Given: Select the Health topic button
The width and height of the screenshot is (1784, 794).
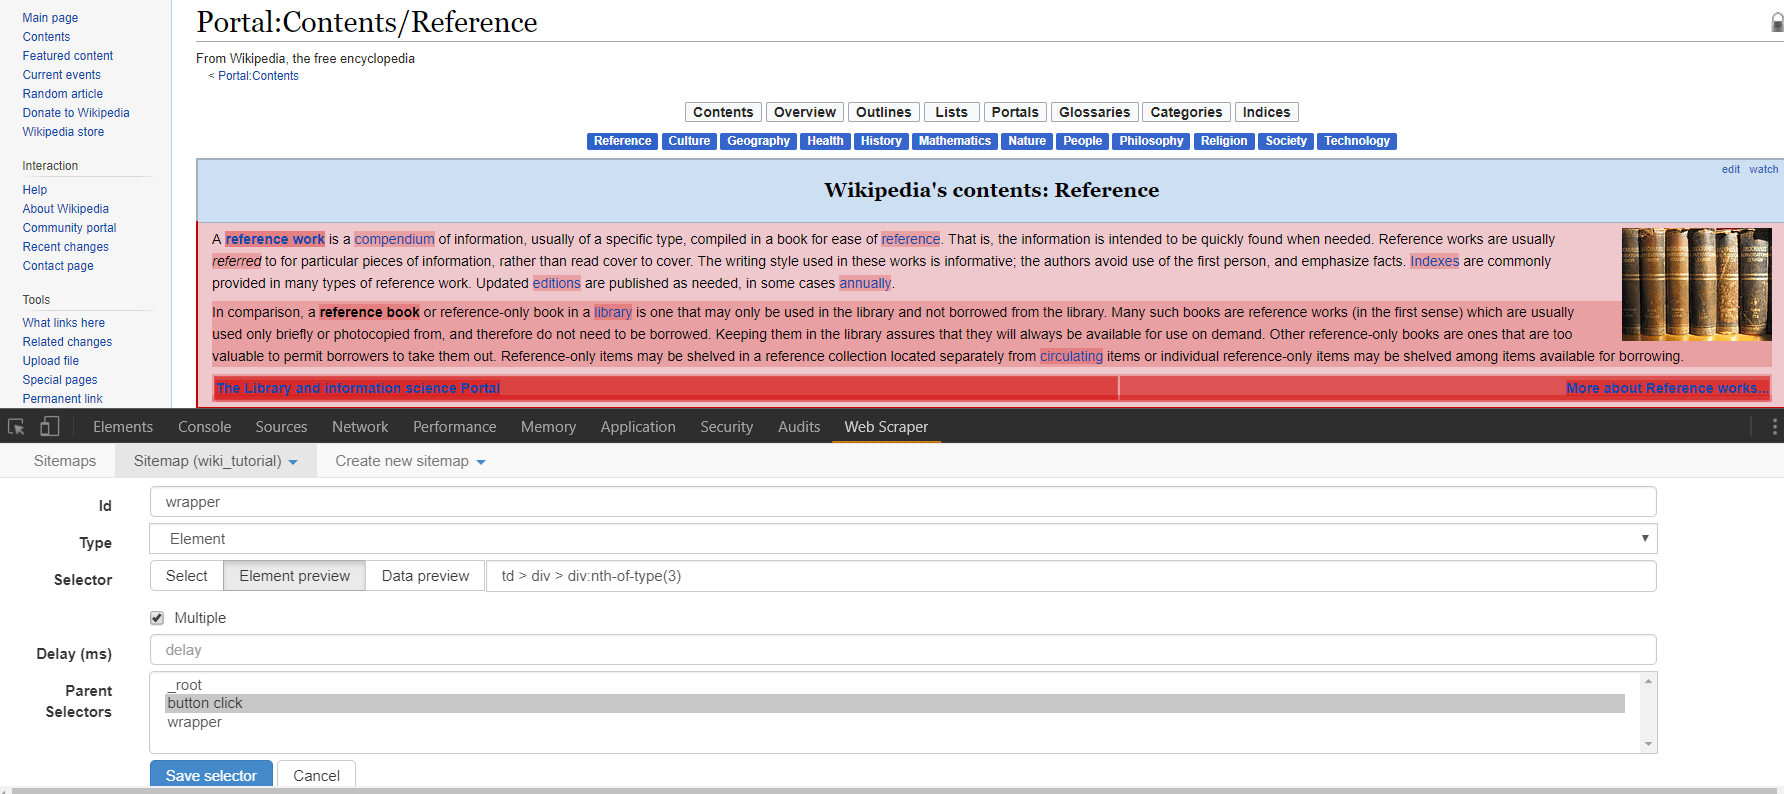Looking at the screenshot, I should 825,141.
